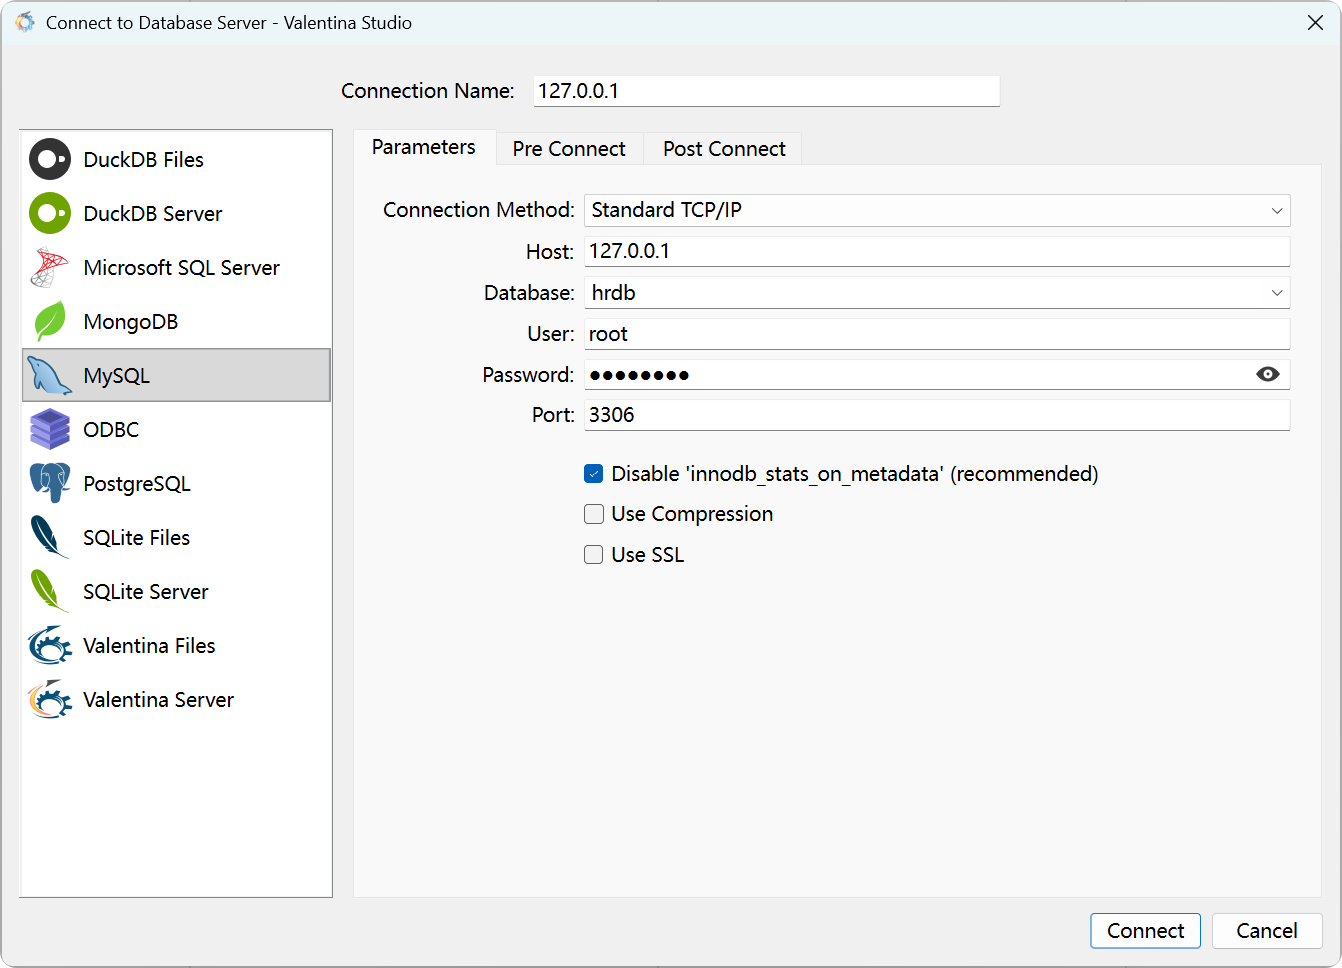
Task: Click the Standard TCP/IP method value
Action: click(x=667, y=210)
